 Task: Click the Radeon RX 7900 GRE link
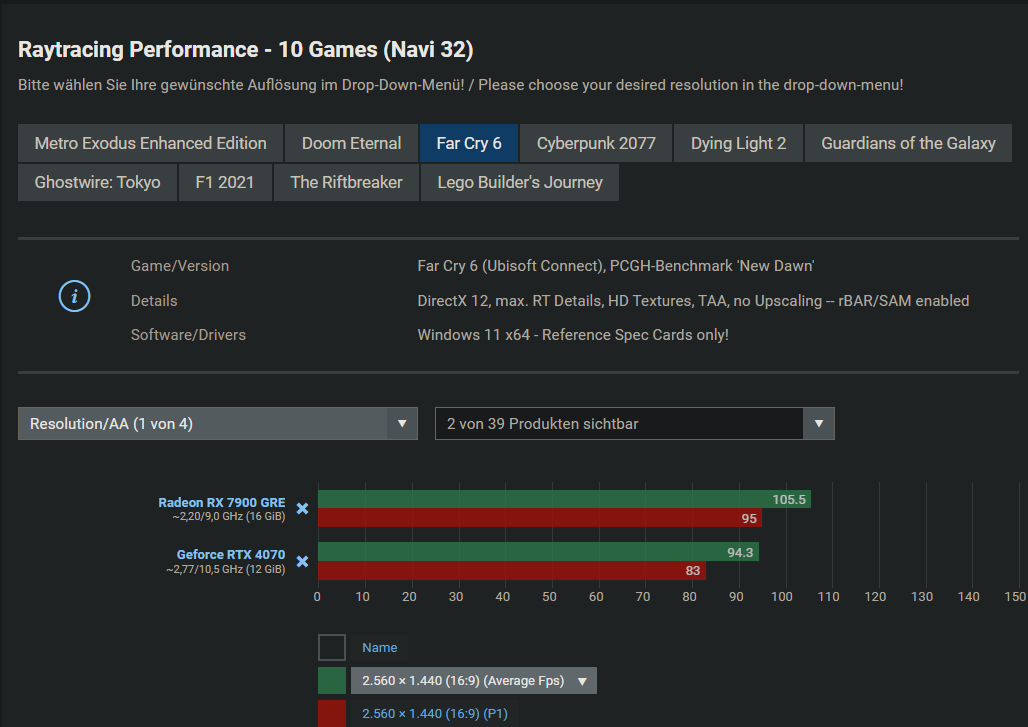click(x=222, y=502)
